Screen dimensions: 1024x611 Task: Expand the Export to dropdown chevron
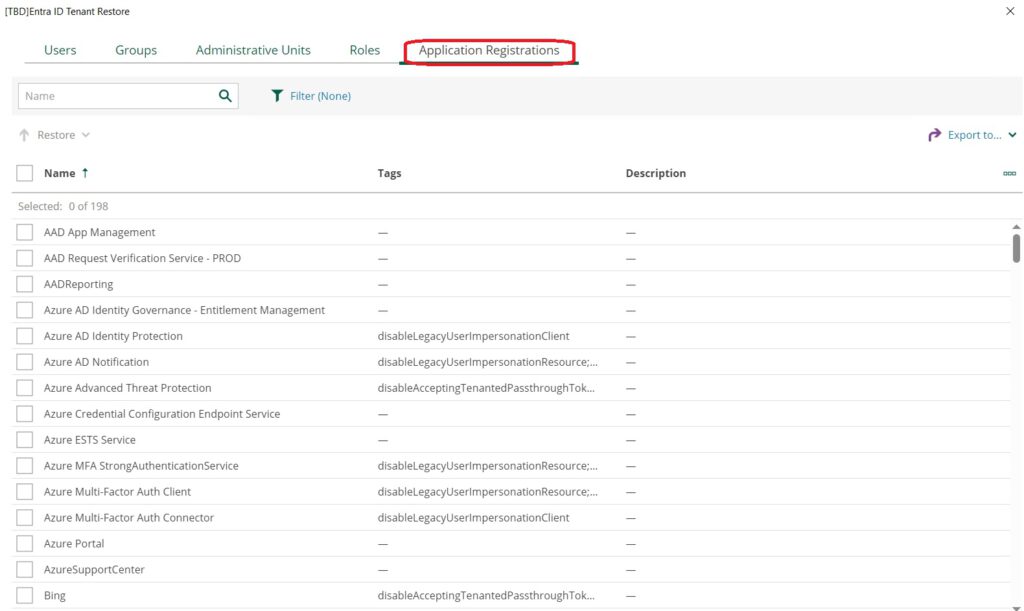pos(1012,135)
